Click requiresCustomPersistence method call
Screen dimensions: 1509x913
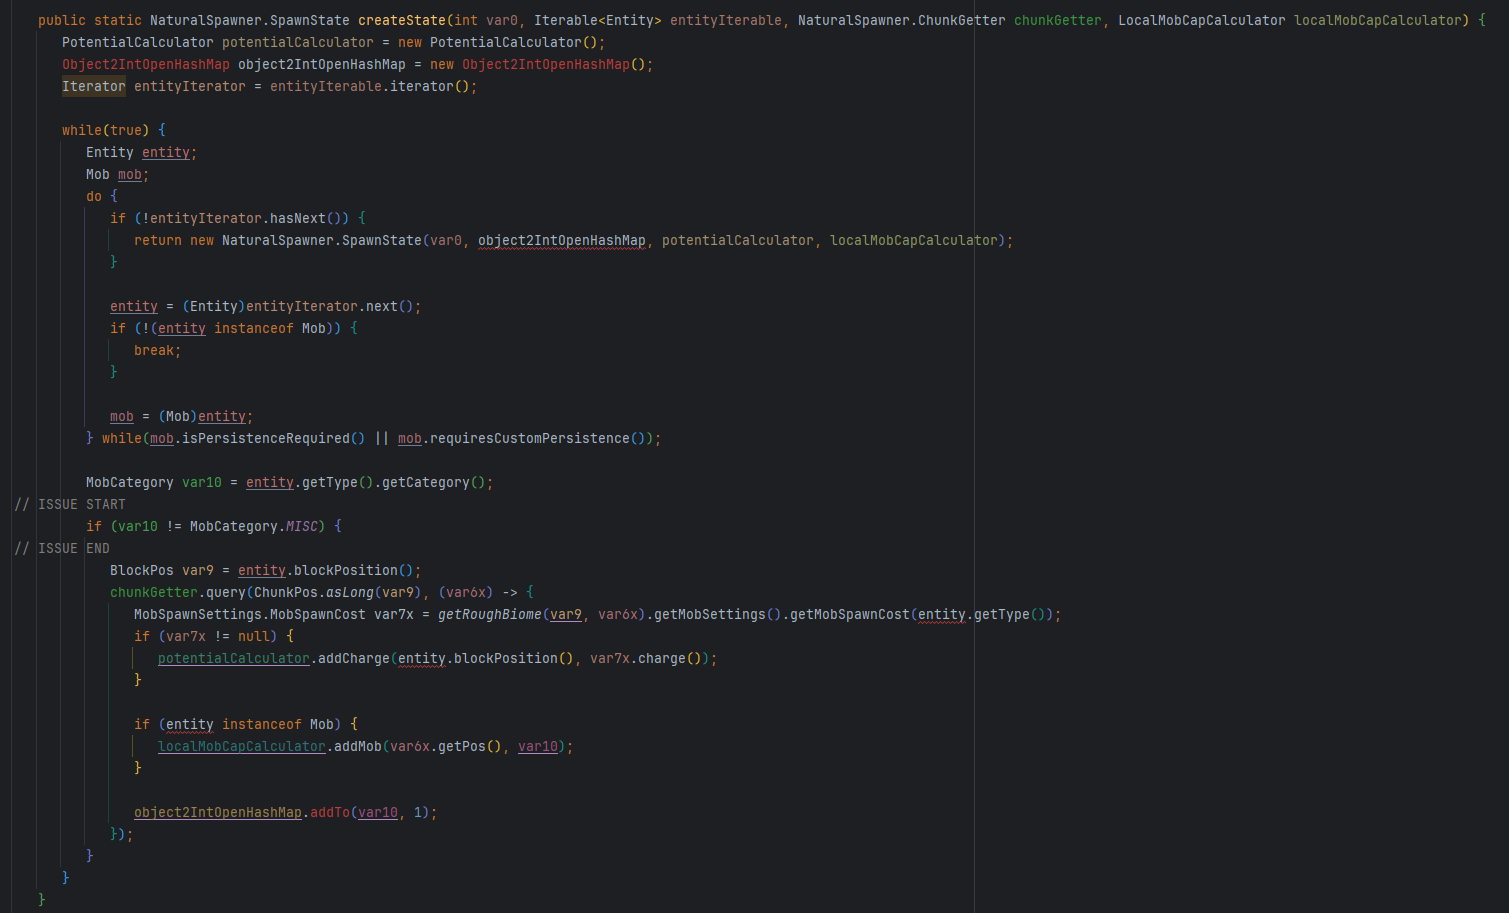530,438
